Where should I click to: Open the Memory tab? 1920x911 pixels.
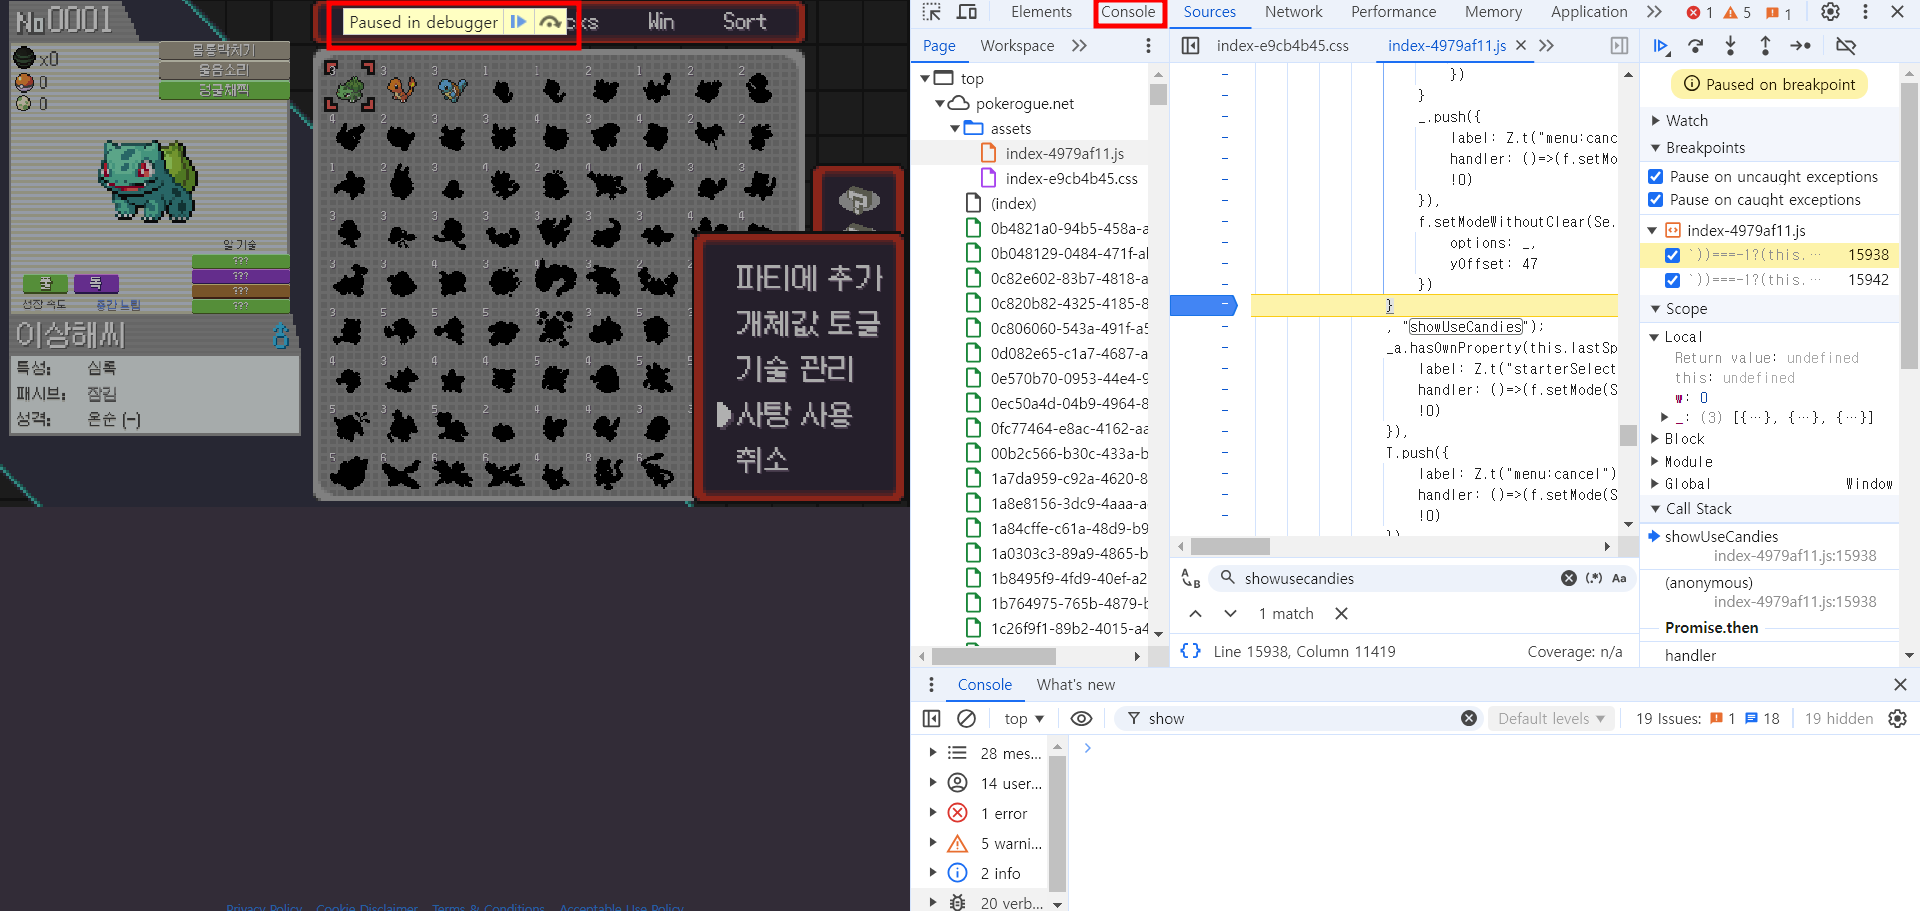[1493, 12]
